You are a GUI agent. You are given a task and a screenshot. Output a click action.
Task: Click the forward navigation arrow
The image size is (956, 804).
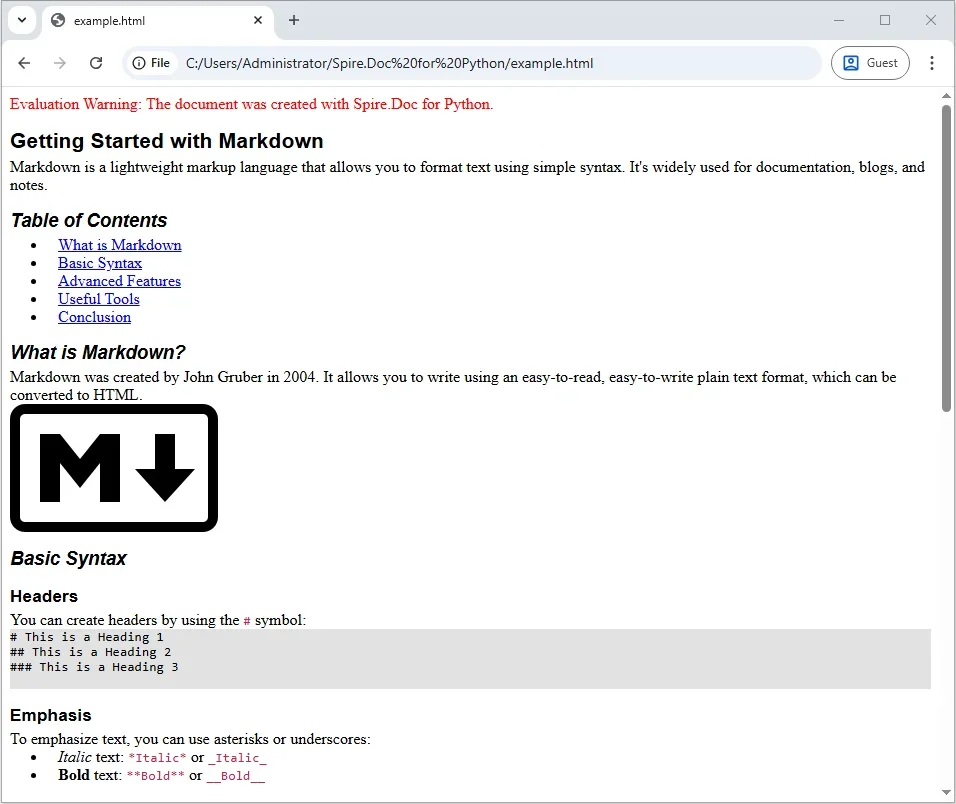(x=60, y=63)
